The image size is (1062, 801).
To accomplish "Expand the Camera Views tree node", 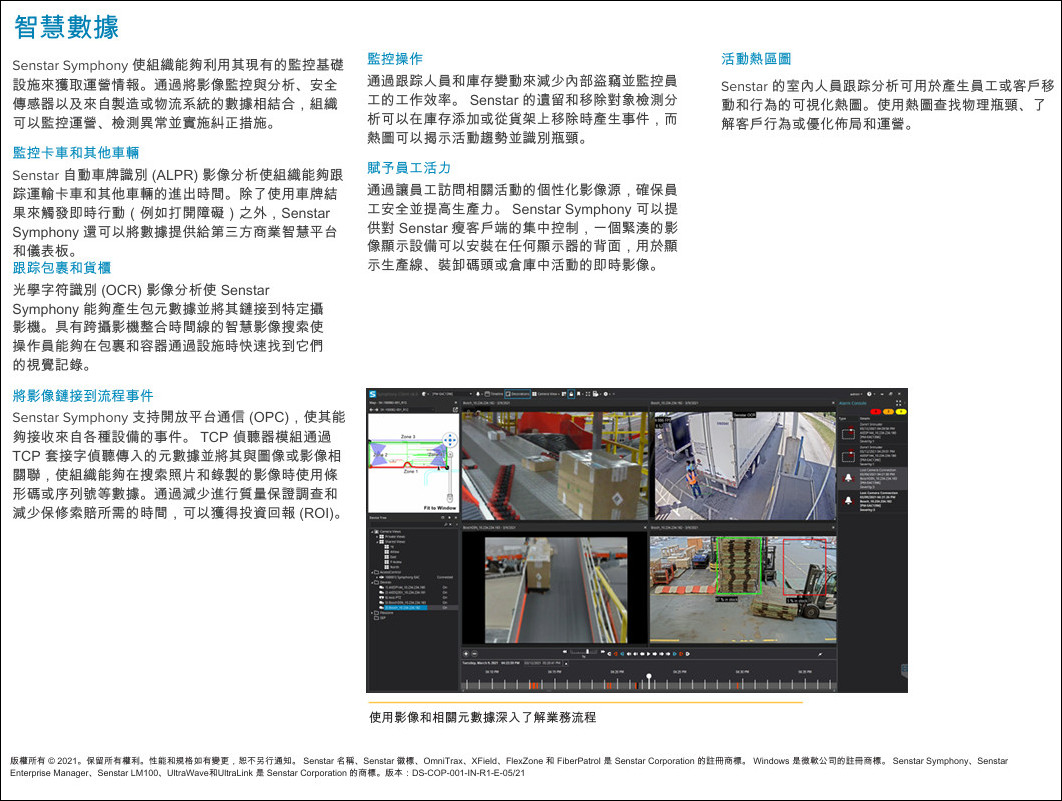I will pos(374,531).
